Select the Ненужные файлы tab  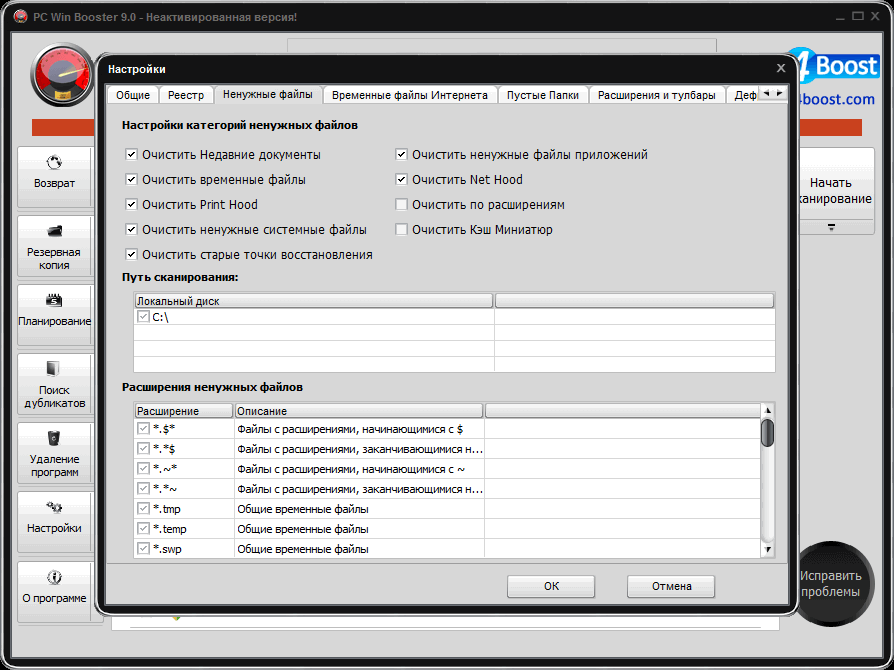pos(268,94)
